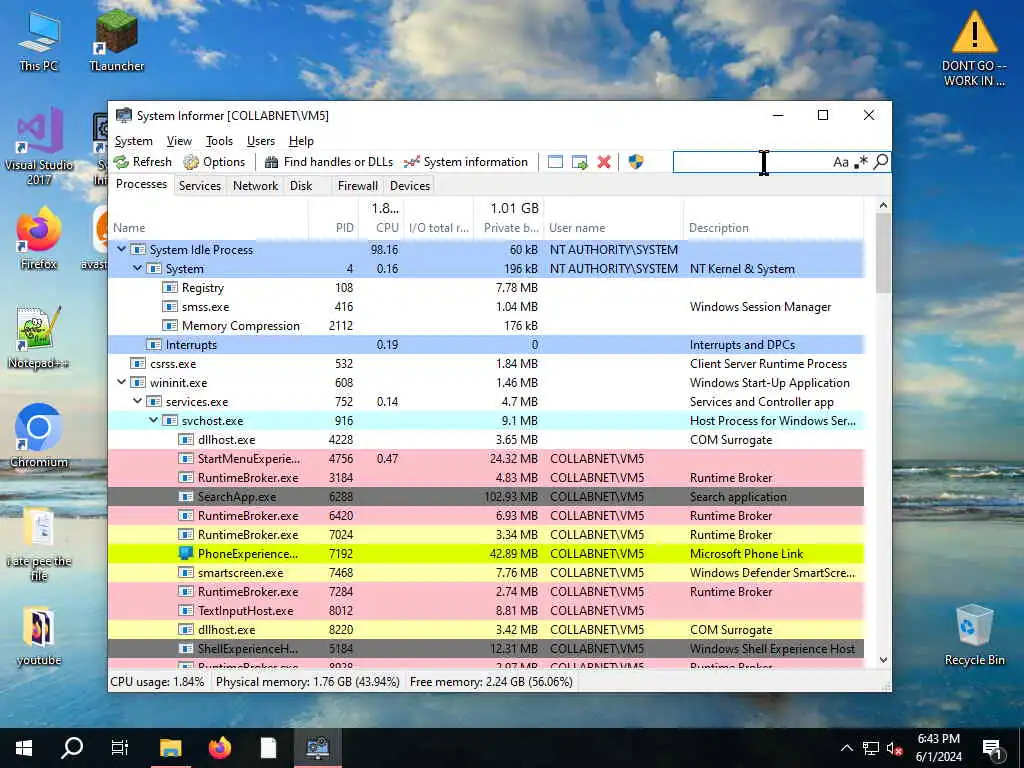Select the SearchApp.exe process row

[x=486, y=497]
